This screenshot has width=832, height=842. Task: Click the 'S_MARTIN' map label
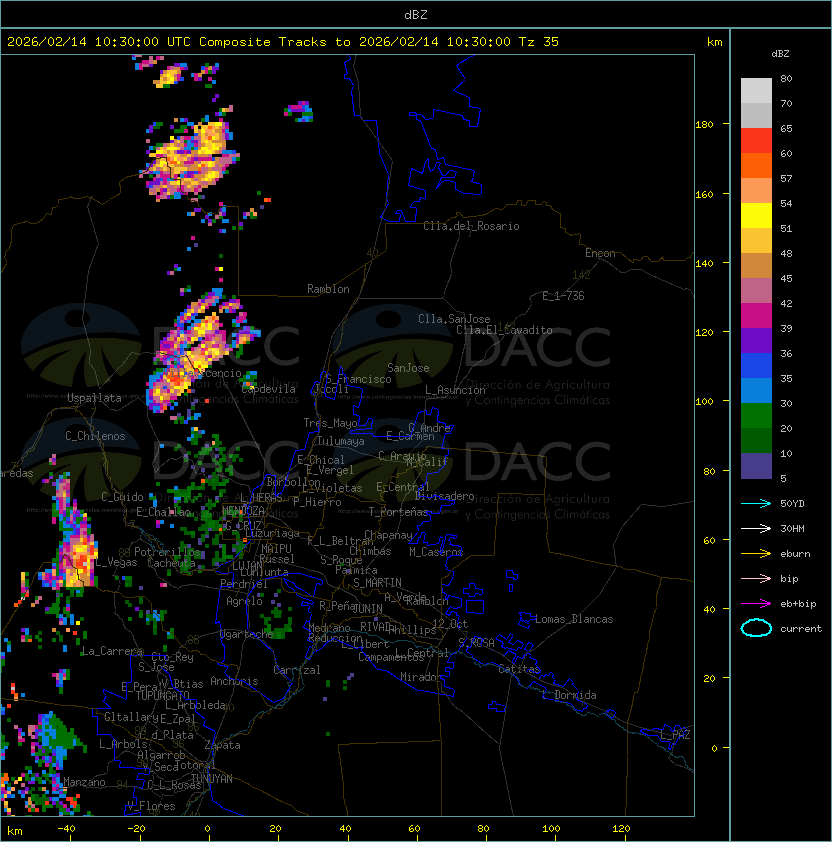(377, 583)
